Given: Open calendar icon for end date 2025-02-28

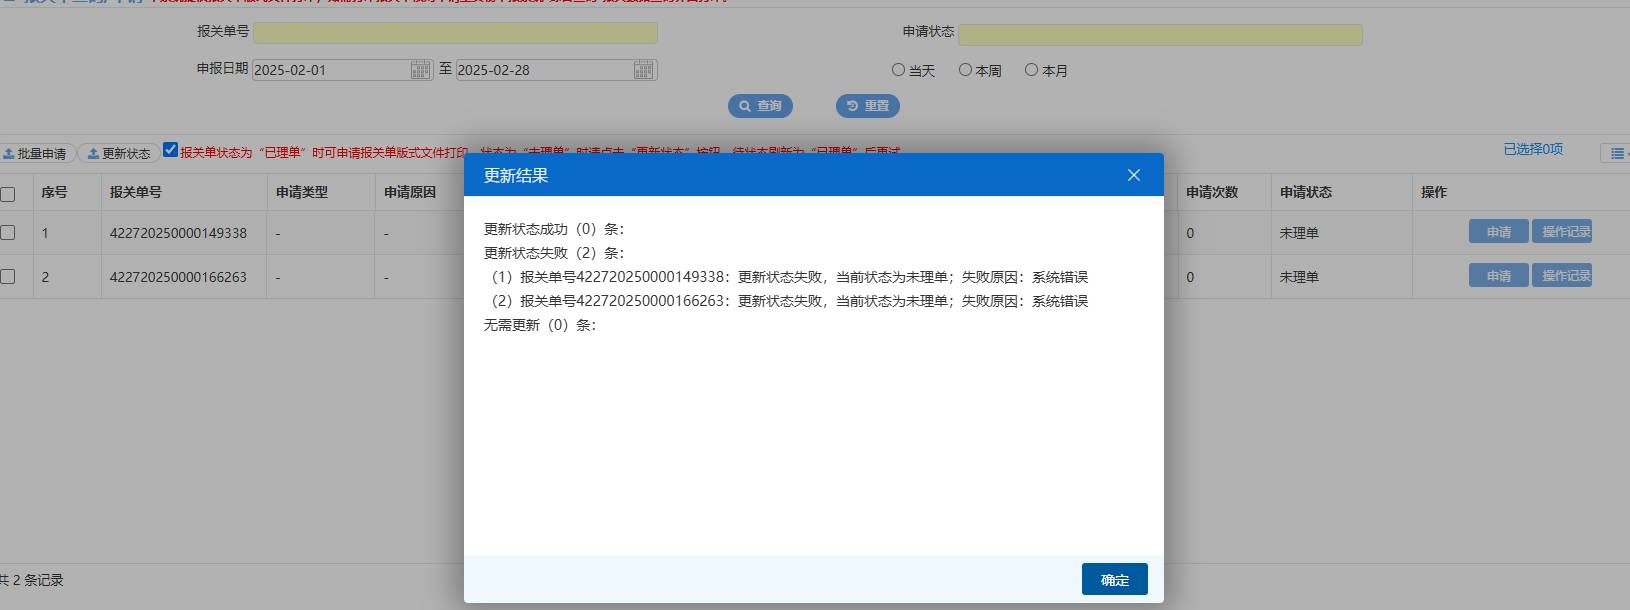Looking at the screenshot, I should pyautogui.click(x=644, y=70).
